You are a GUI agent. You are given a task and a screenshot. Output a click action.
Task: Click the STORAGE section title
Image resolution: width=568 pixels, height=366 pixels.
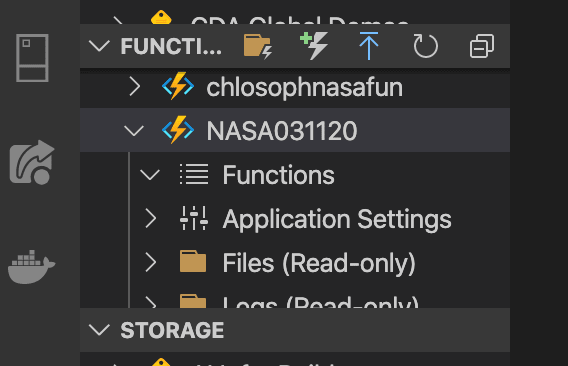point(172,330)
